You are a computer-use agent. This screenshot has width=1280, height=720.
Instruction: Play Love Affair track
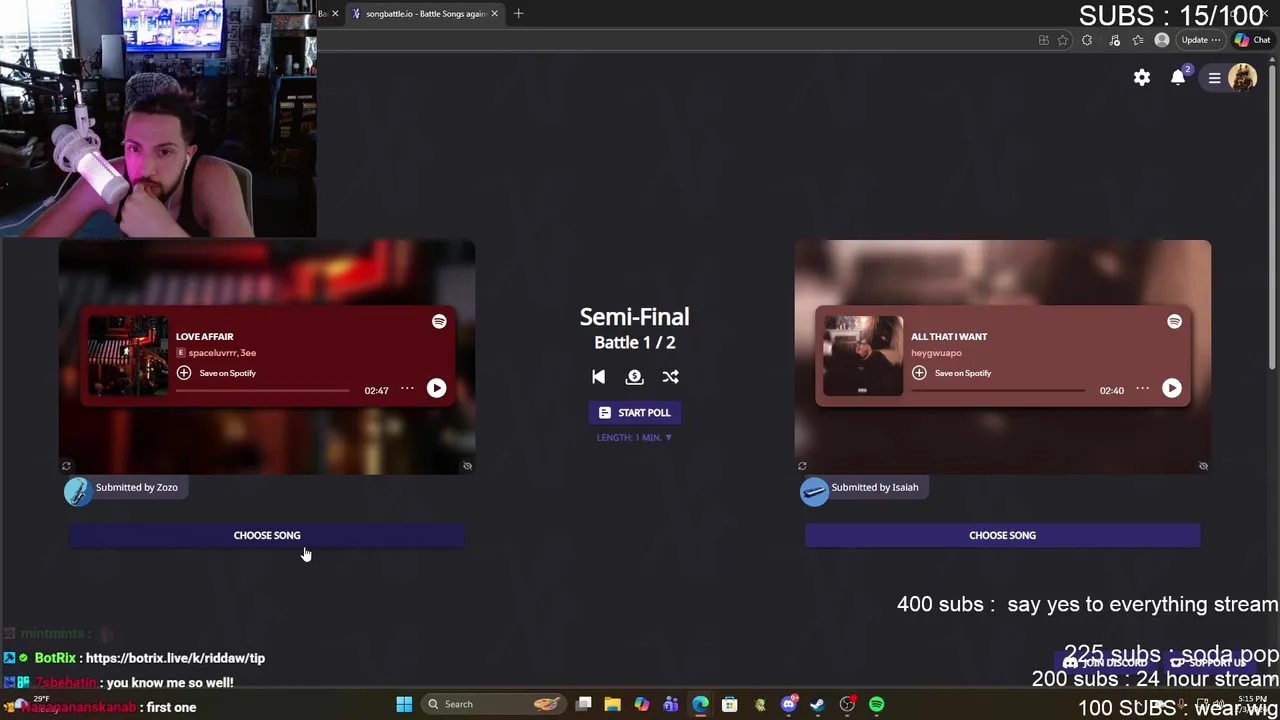pos(436,388)
